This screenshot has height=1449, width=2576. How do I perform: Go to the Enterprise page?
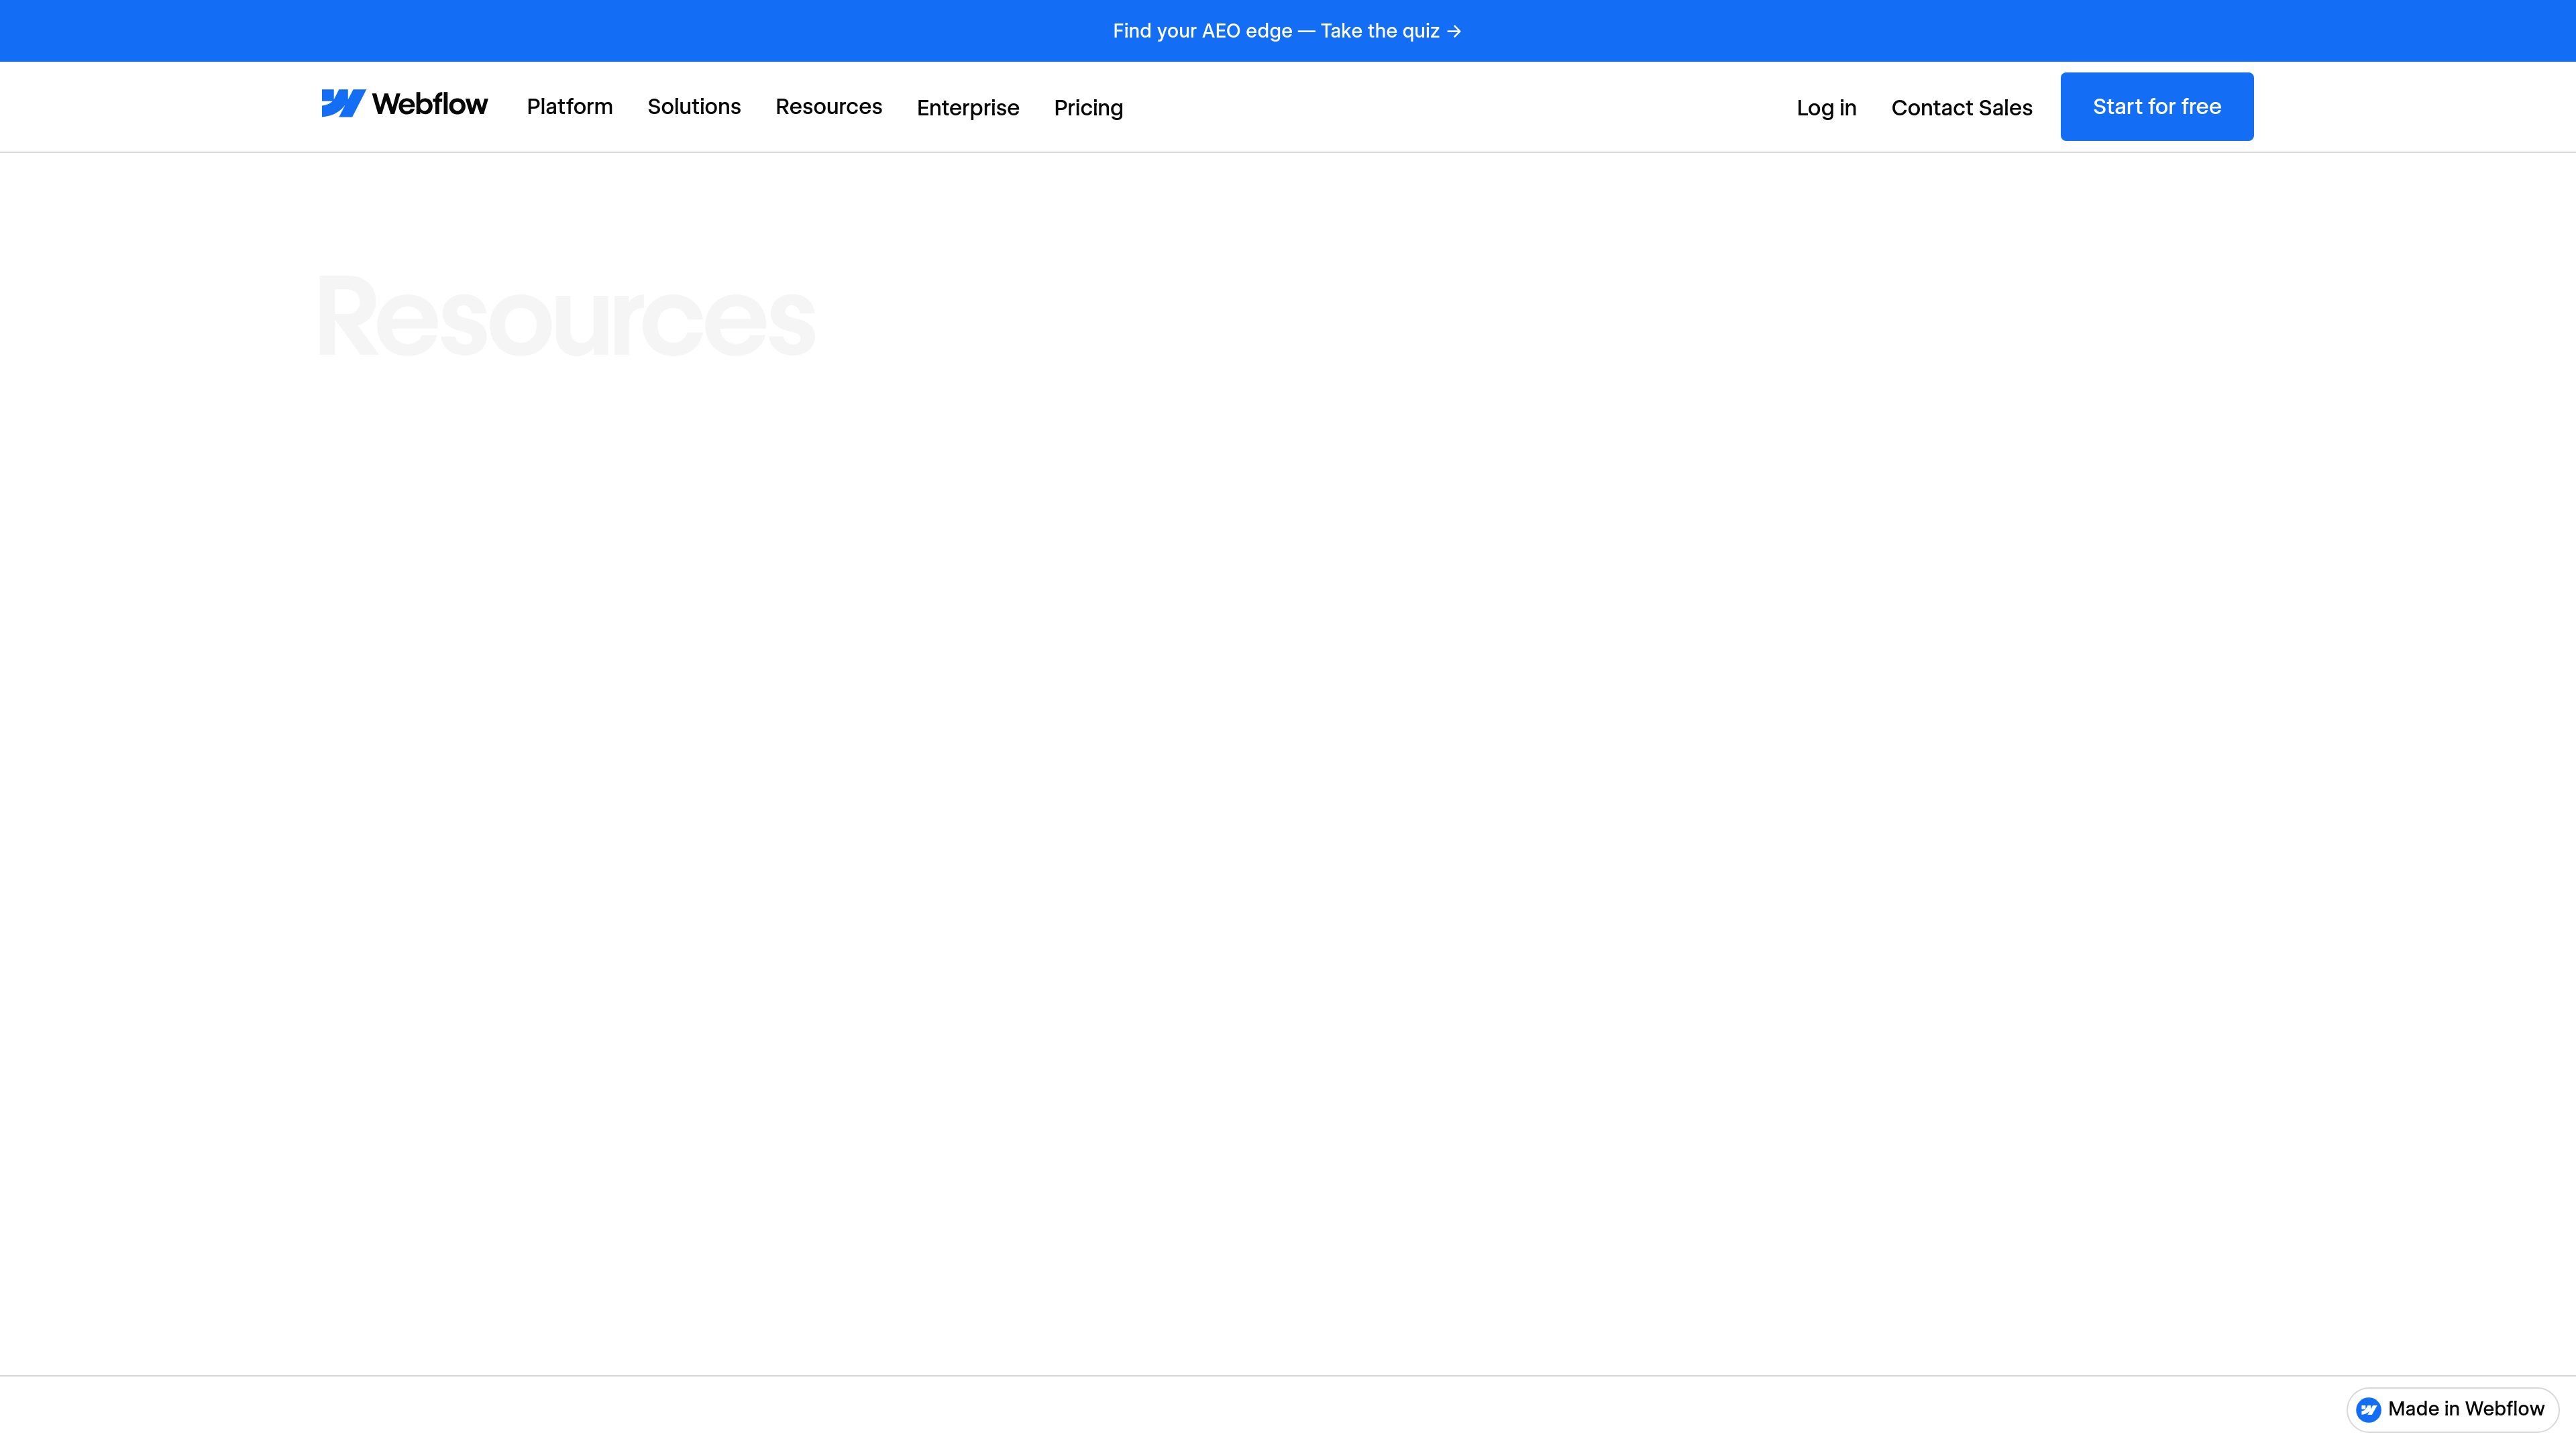point(967,108)
